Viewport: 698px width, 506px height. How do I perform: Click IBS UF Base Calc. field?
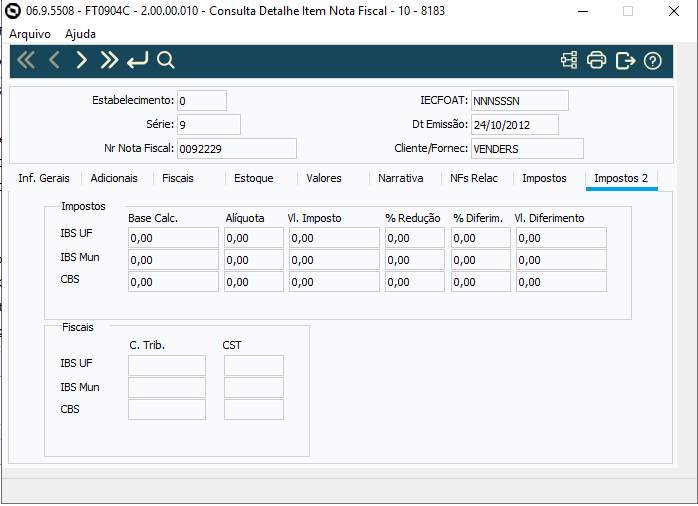point(173,238)
